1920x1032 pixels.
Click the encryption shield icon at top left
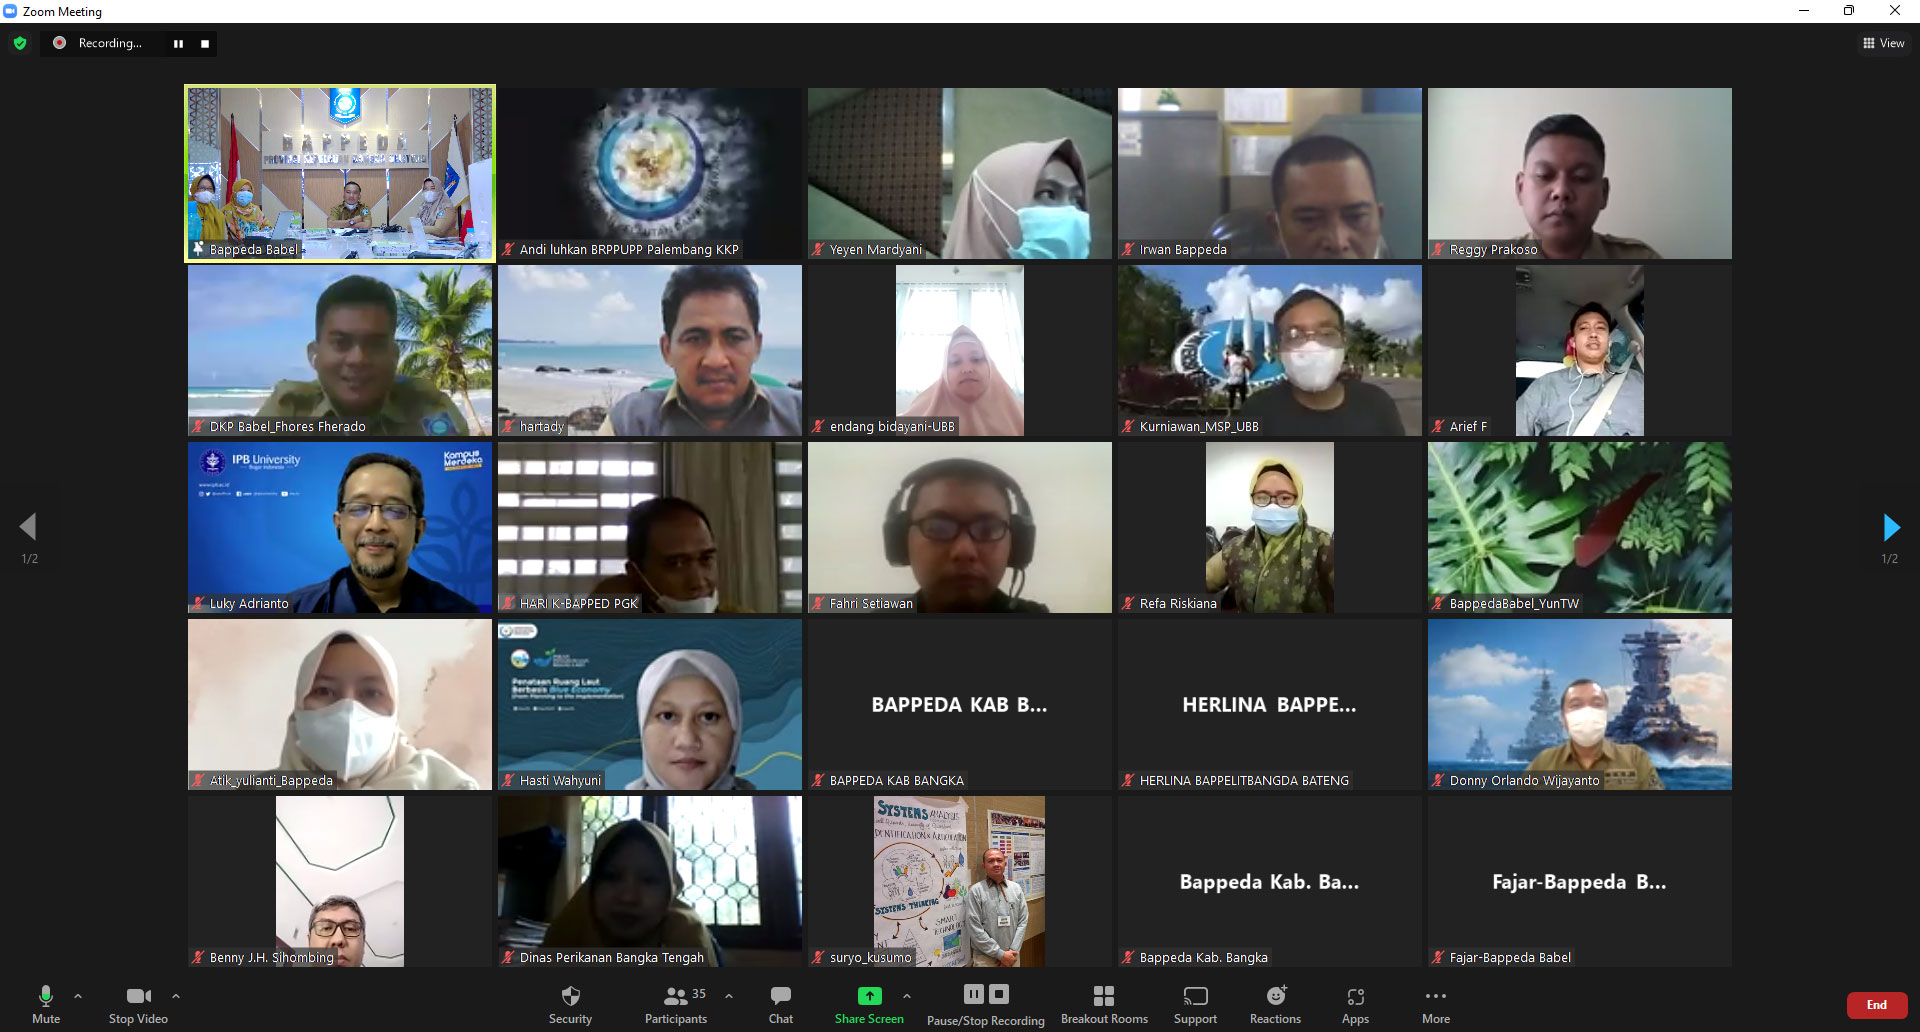pyautogui.click(x=20, y=43)
